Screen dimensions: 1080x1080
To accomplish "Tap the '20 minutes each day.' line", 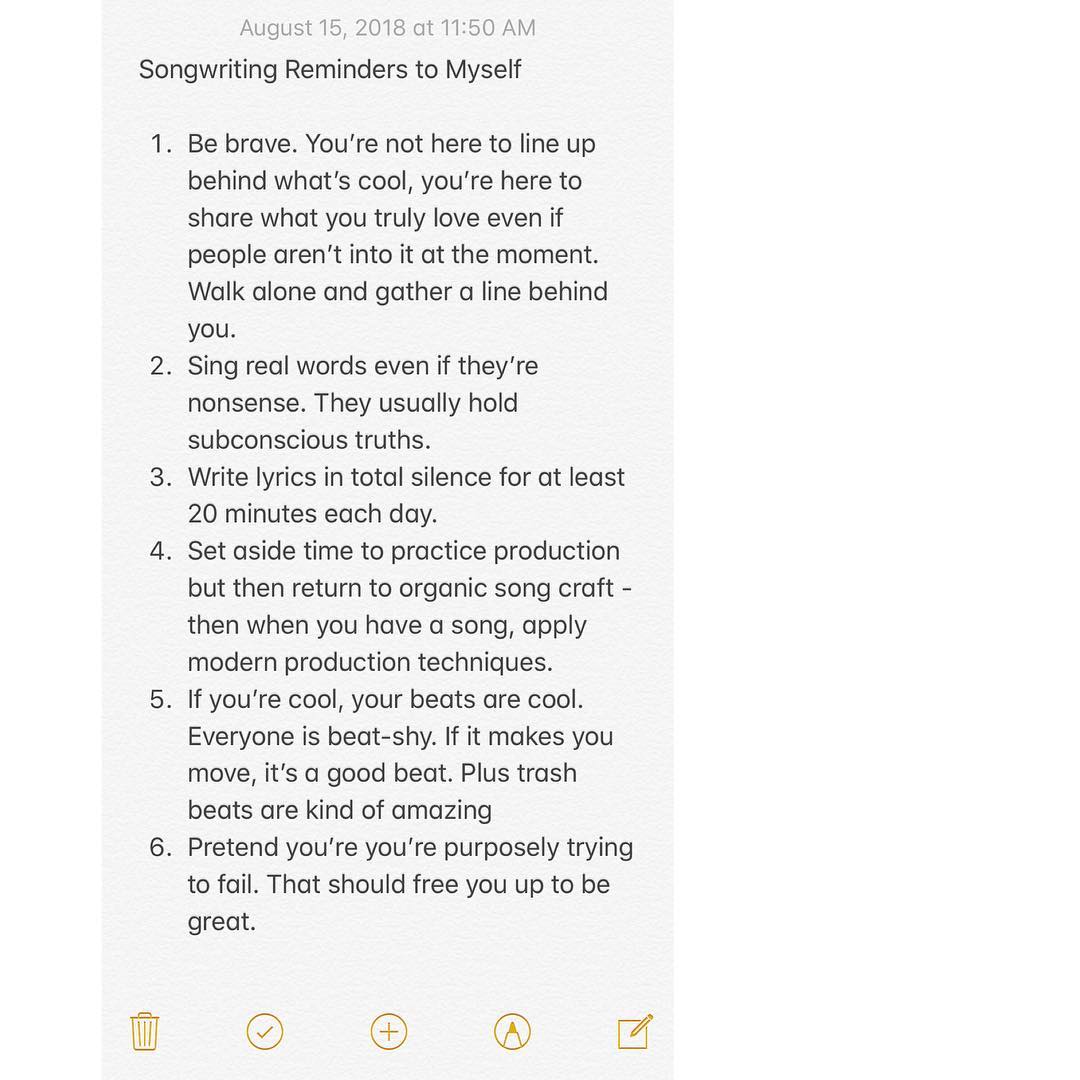I will pos(311,514).
